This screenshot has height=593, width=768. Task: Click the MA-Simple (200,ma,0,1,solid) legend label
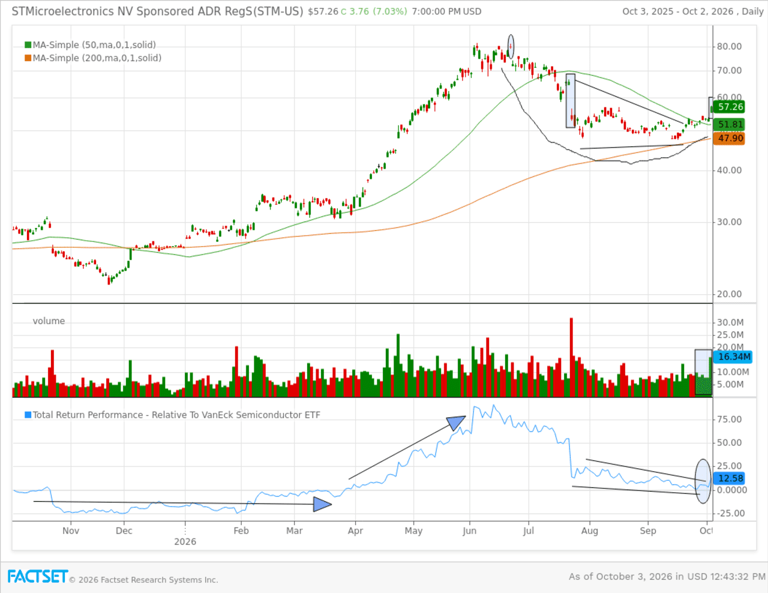pos(97,58)
